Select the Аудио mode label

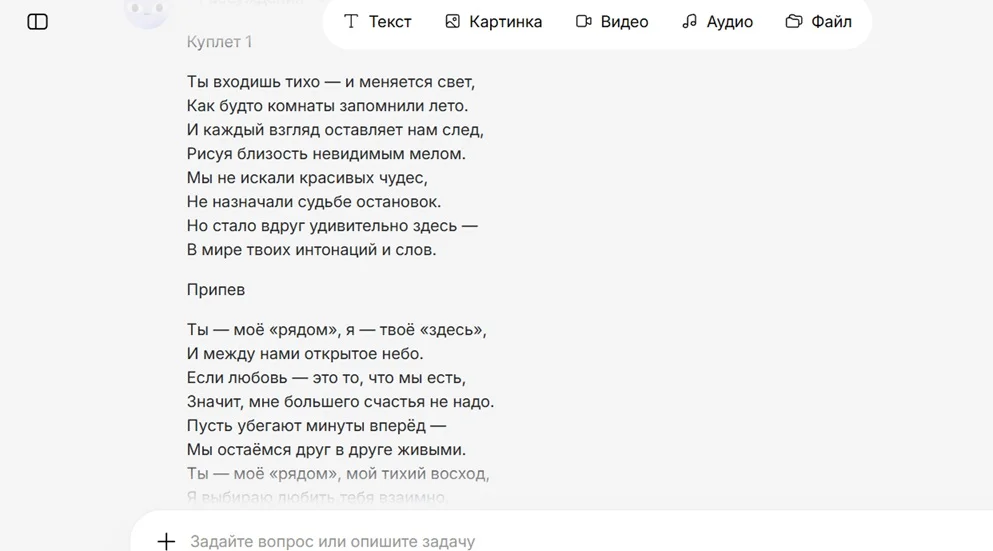tap(730, 22)
